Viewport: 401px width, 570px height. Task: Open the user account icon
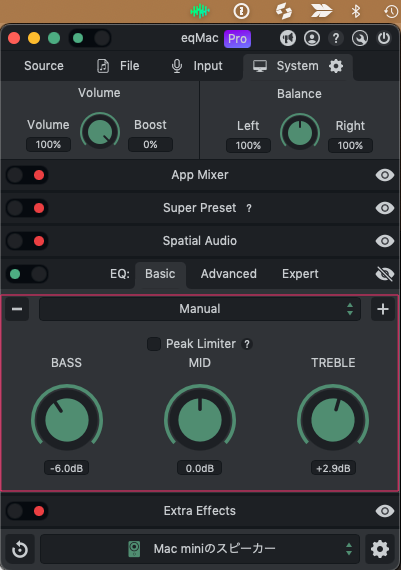pos(312,38)
